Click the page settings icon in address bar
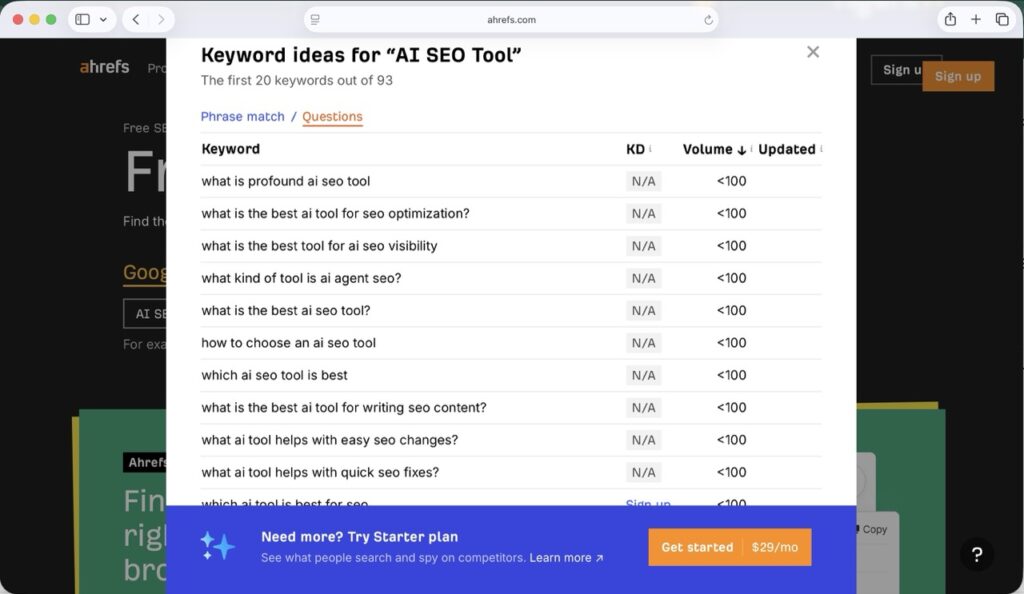This screenshot has width=1024, height=594. click(x=315, y=20)
